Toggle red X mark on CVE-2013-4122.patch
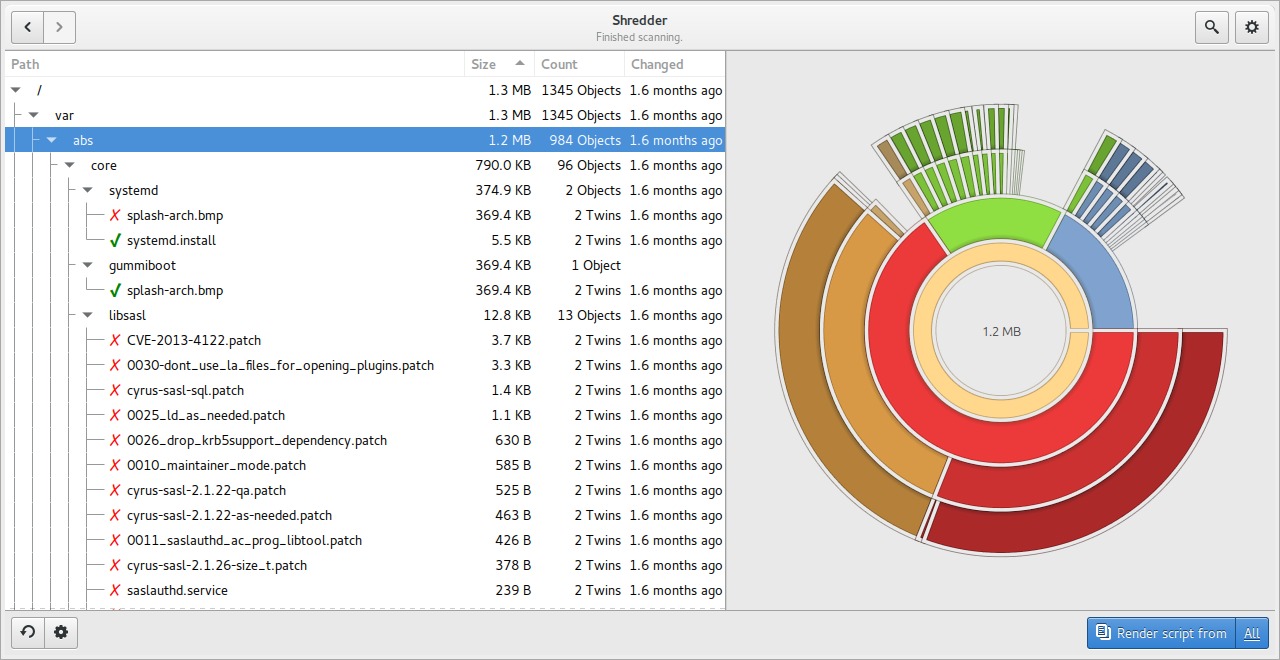The height and width of the screenshot is (660, 1280). click(116, 340)
